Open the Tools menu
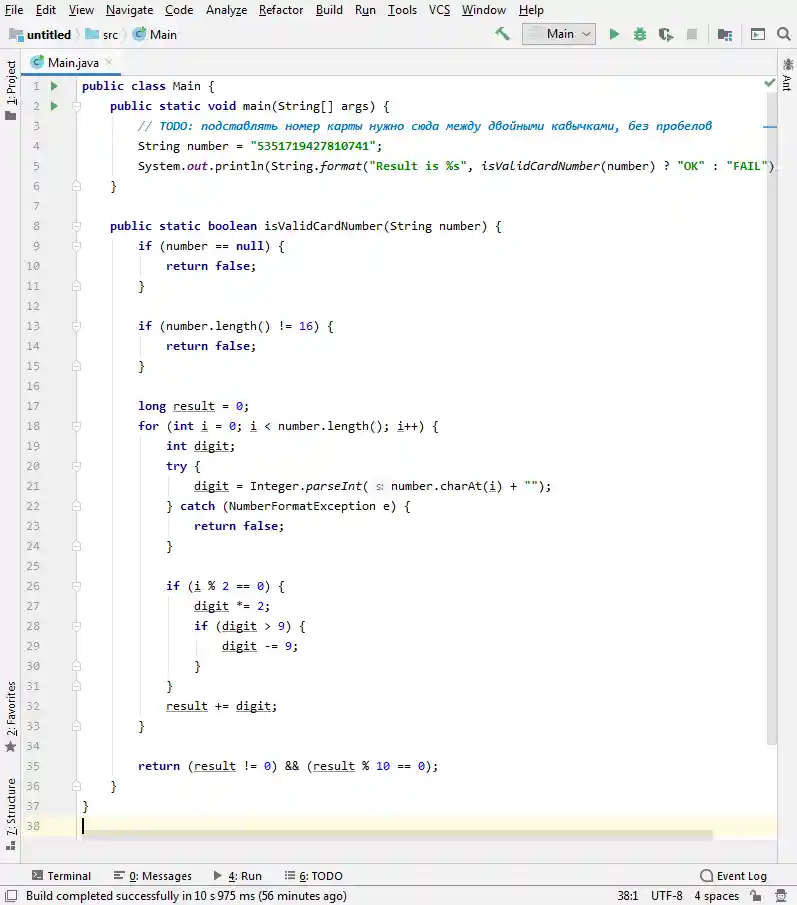Image resolution: width=797 pixels, height=905 pixels. point(402,10)
